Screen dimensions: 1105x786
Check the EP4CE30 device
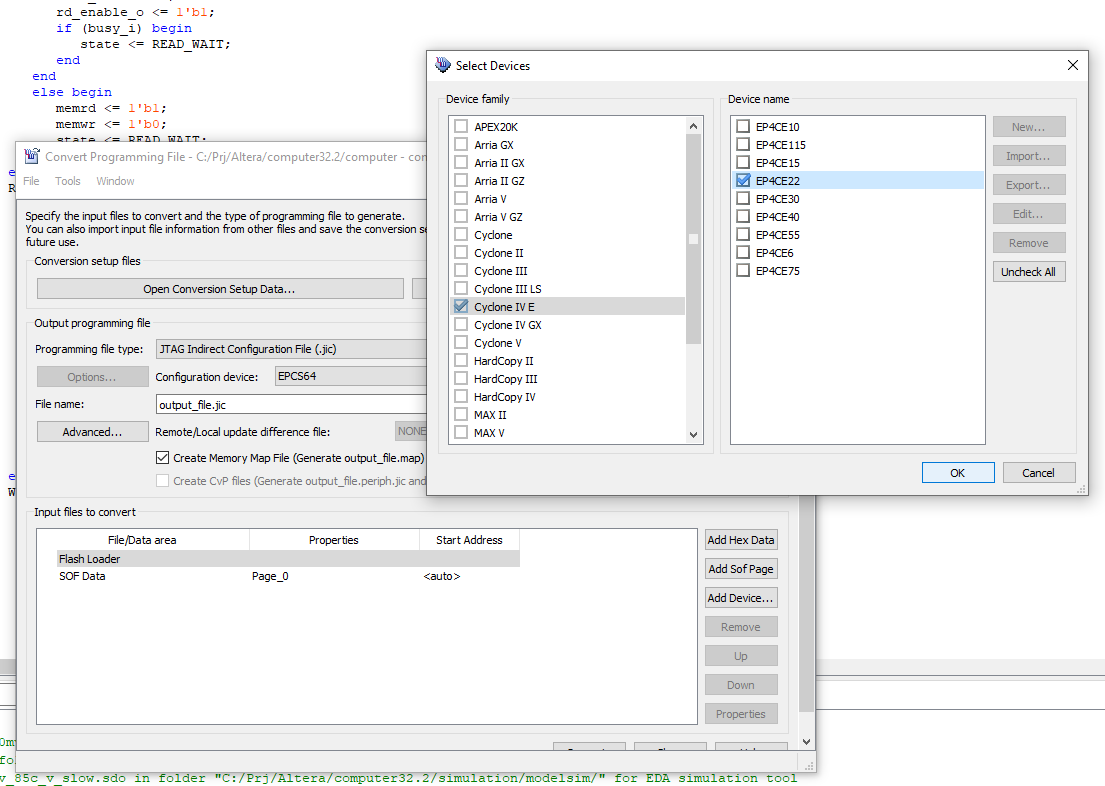743,198
